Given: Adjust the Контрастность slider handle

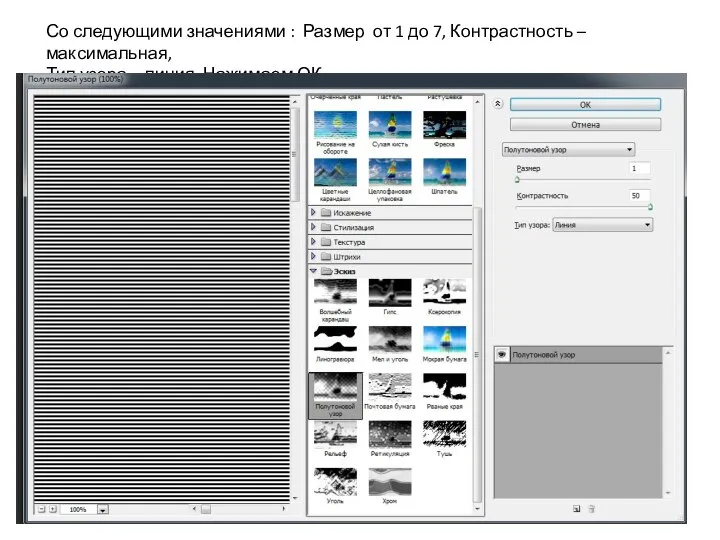Looking at the screenshot, I should [x=650, y=207].
